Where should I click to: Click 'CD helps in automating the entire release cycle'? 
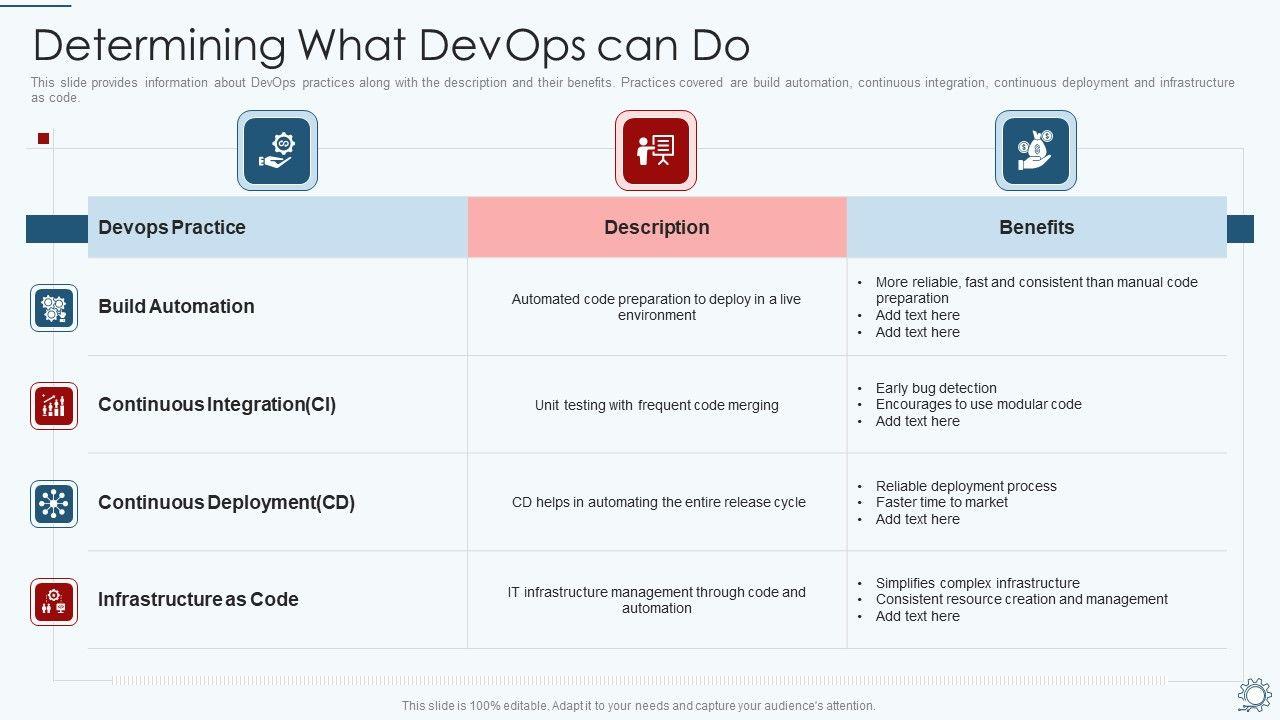(x=659, y=502)
